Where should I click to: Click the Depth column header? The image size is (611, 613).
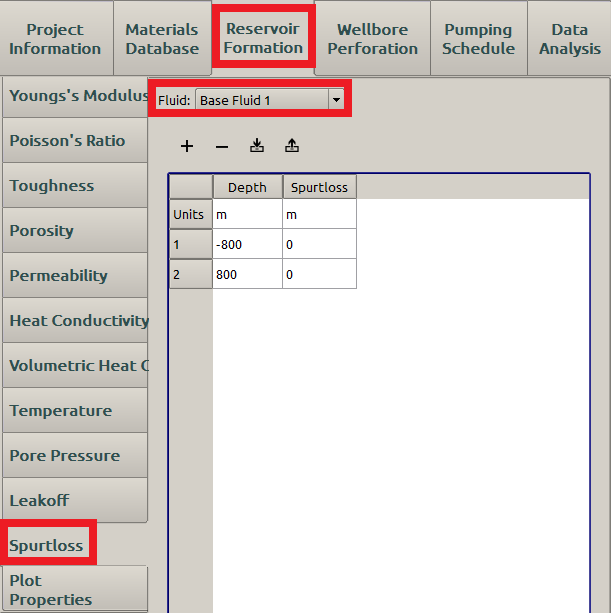click(x=247, y=187)
